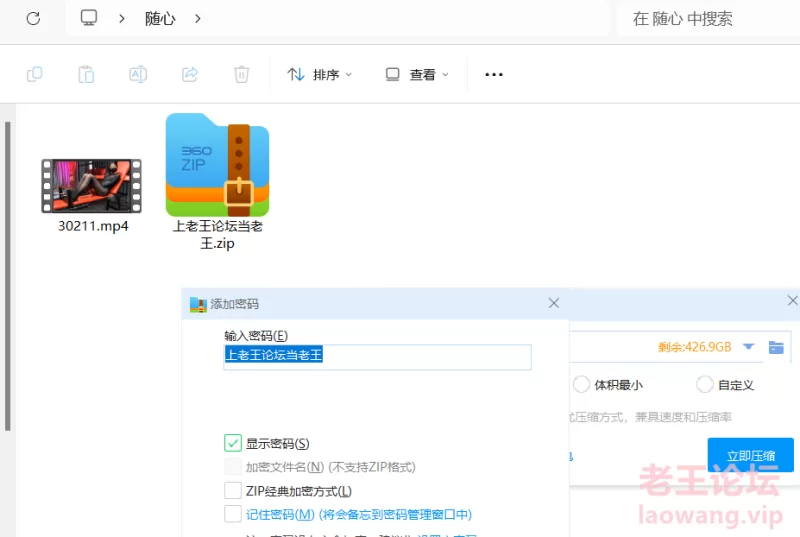The image size is (800, 537).
Task: Click the Share toolbar icon
Action: point(190,74)
